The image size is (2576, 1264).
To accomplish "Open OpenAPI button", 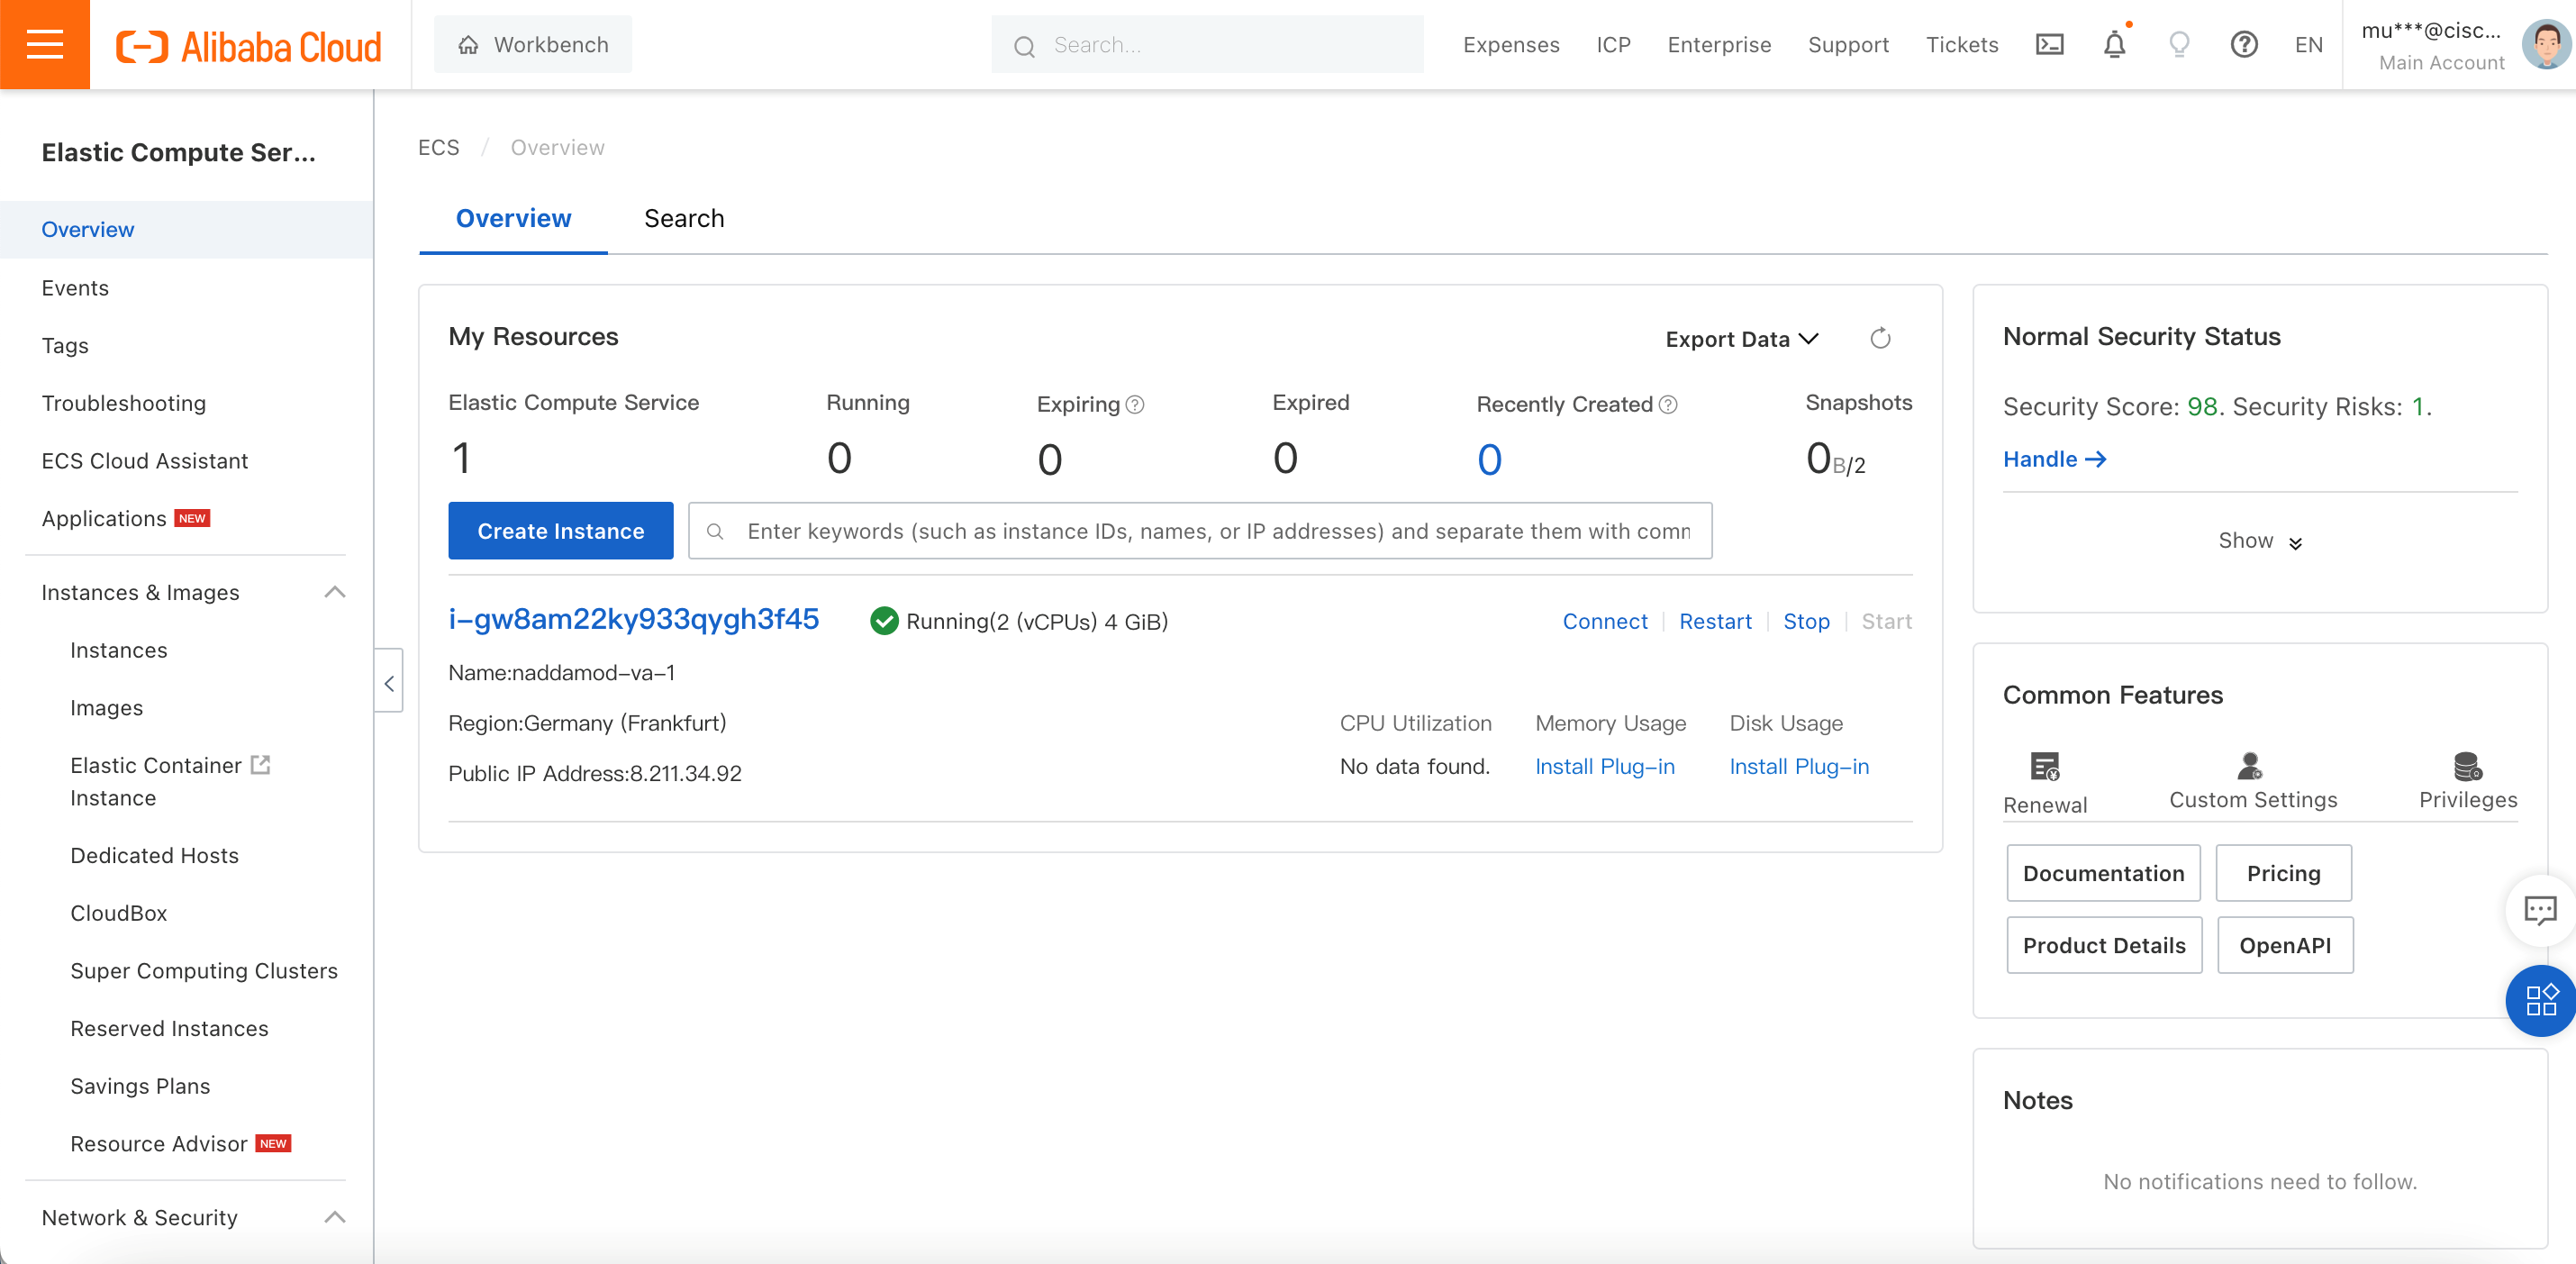I will (x=2285, y=945).
